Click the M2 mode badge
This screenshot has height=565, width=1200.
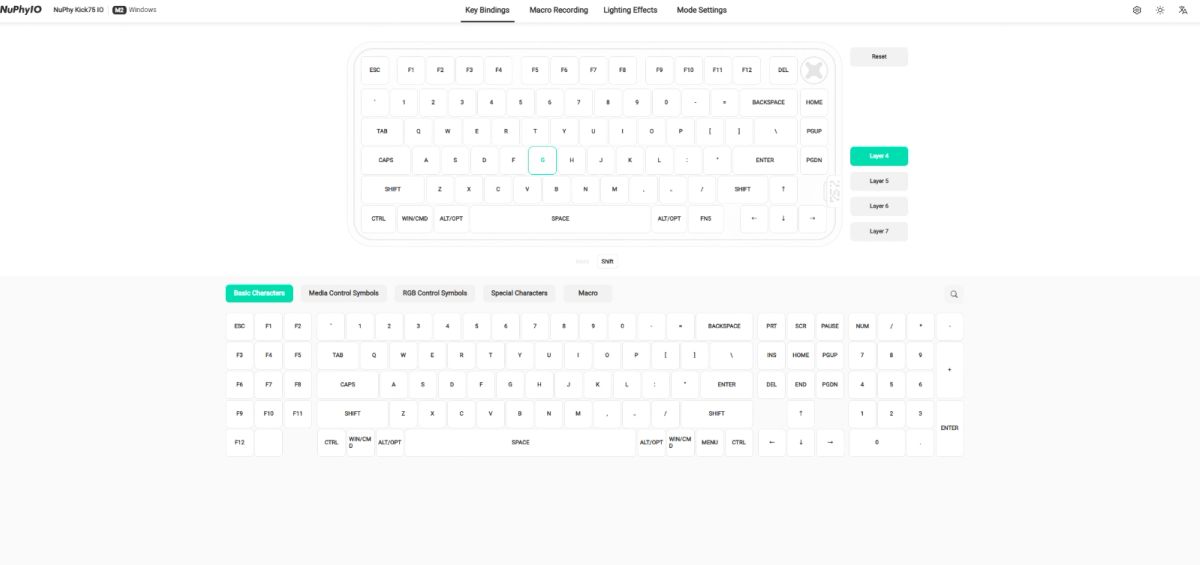pyautogui.click(x=119, y=10)
